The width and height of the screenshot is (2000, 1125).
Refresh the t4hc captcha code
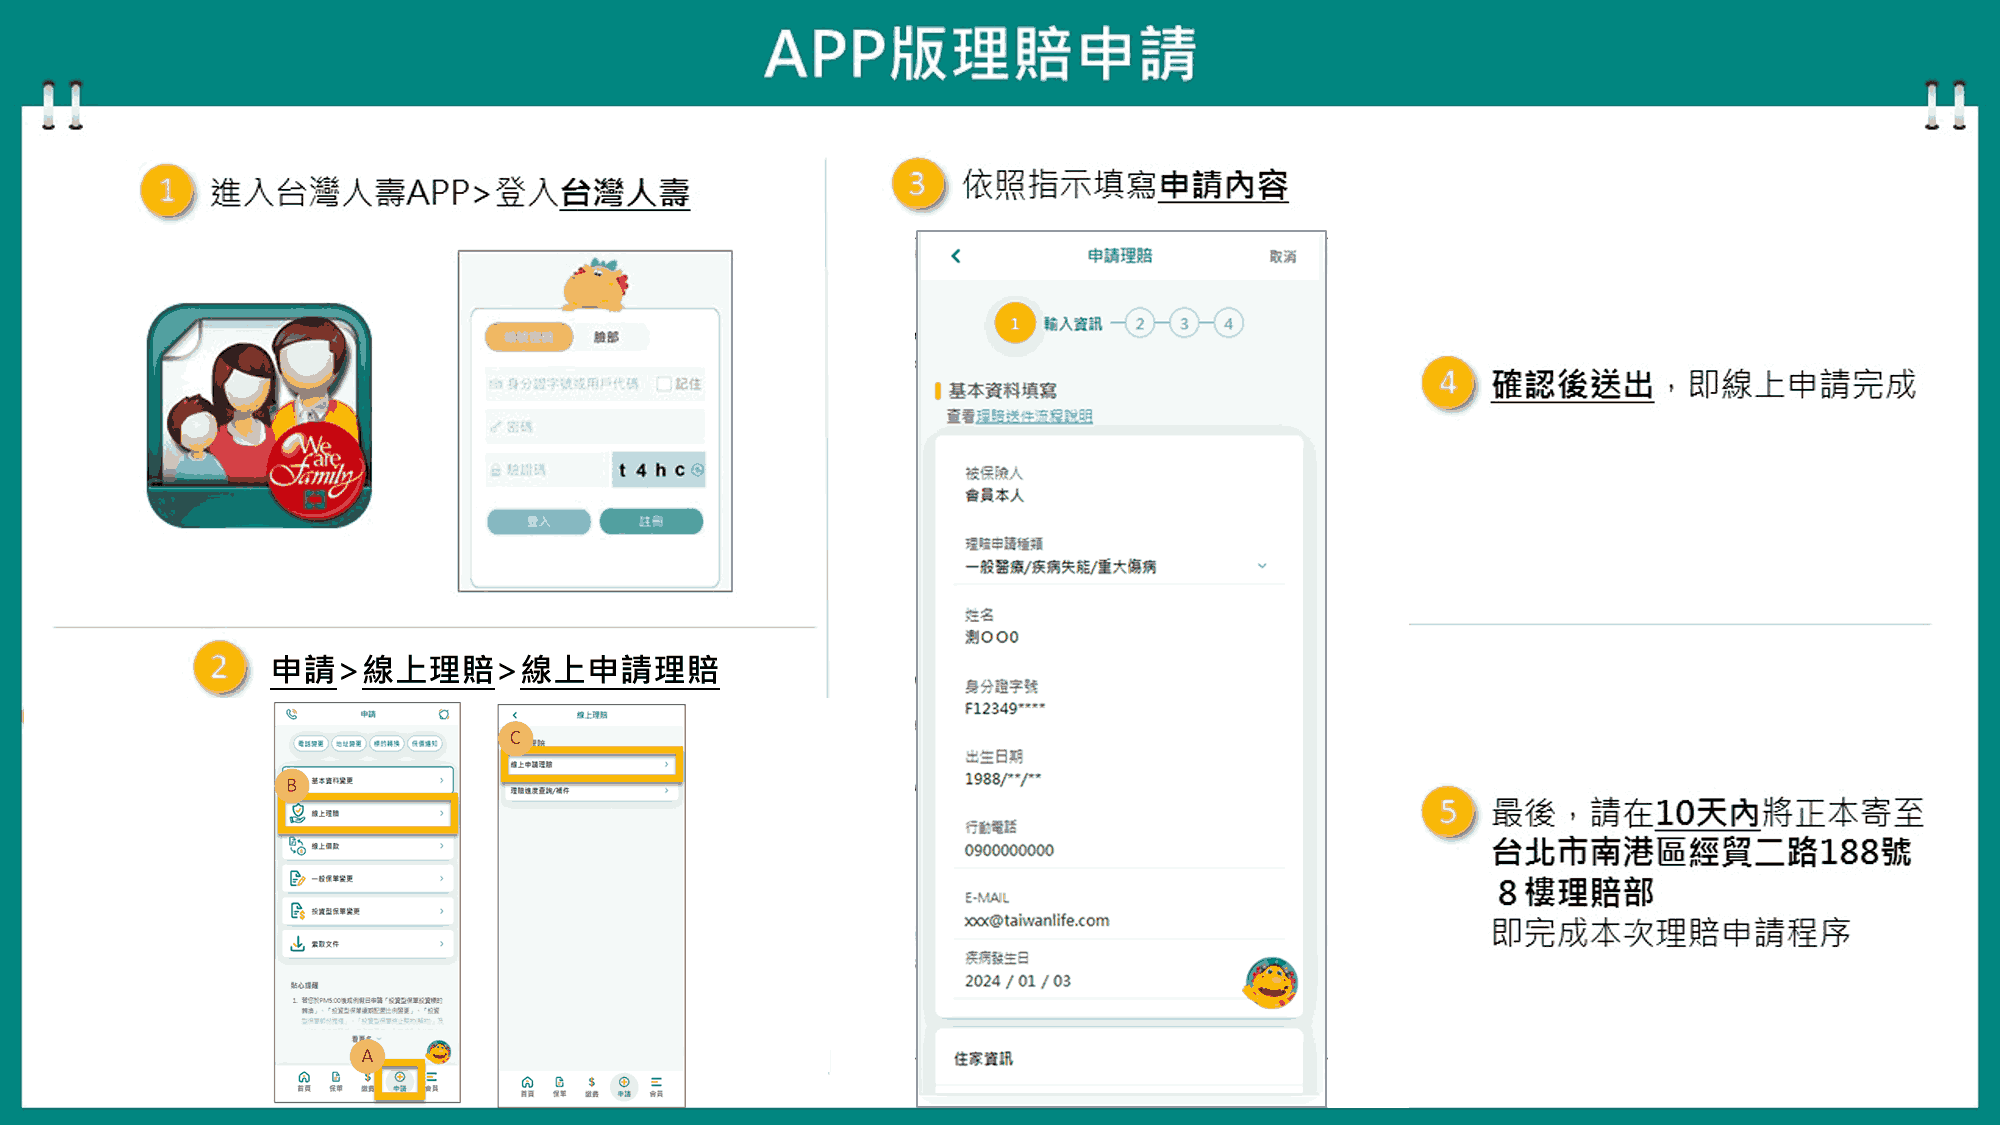(697, 469)
